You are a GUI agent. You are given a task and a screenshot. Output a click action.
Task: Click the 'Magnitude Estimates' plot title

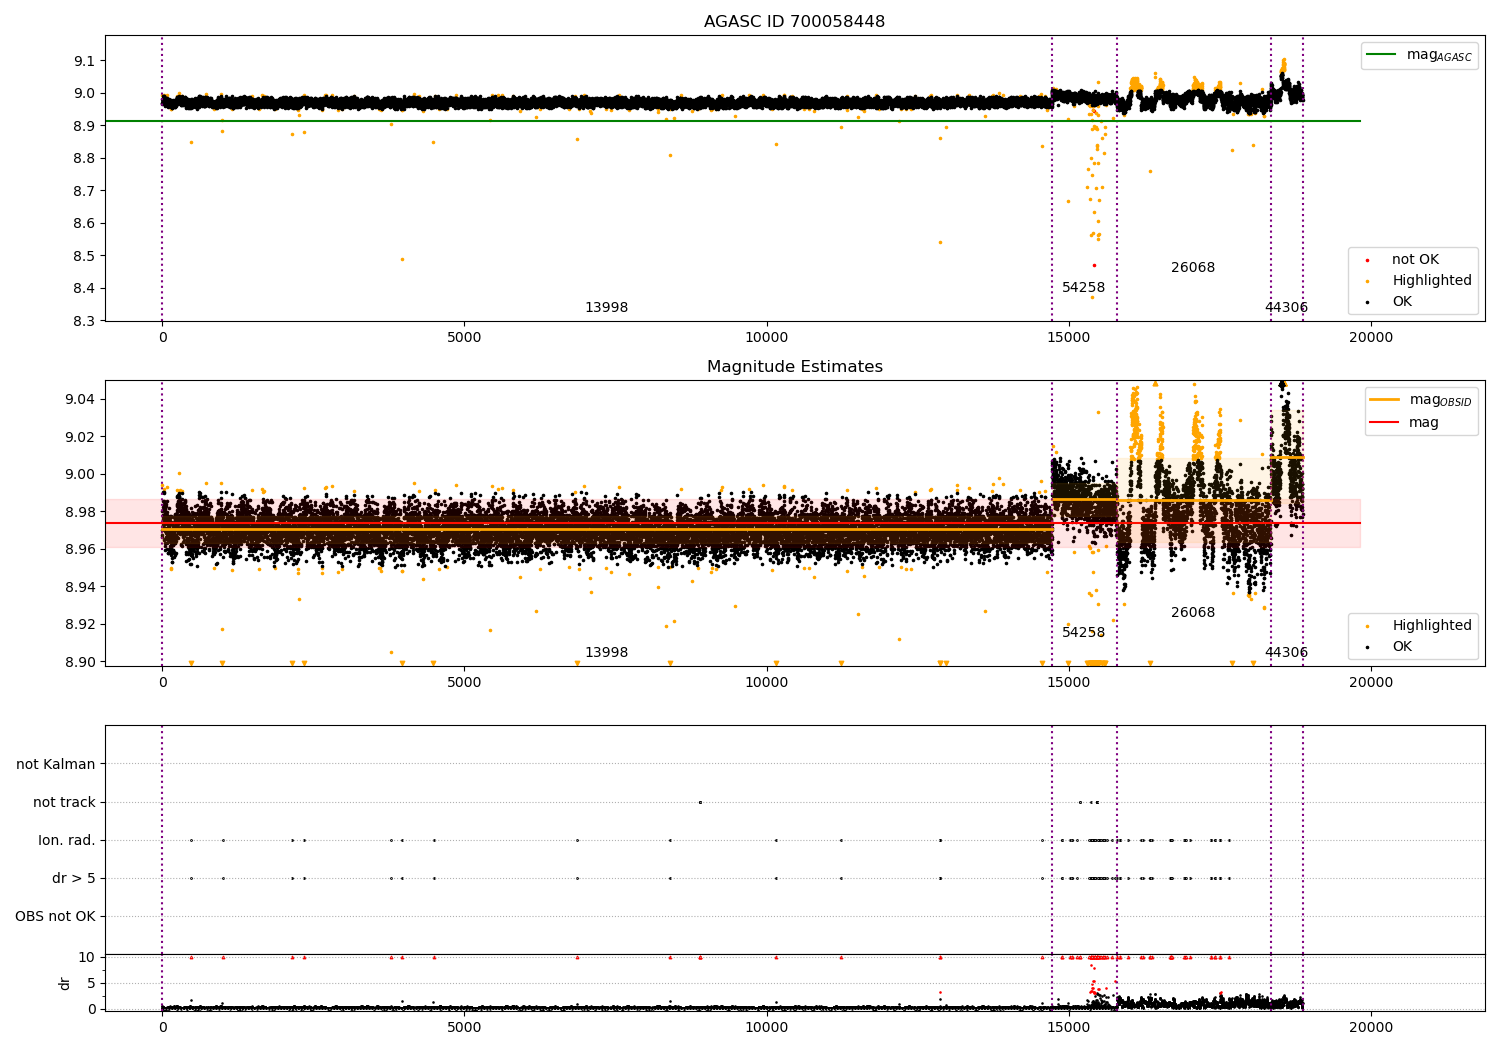click(x=794, y=367)
